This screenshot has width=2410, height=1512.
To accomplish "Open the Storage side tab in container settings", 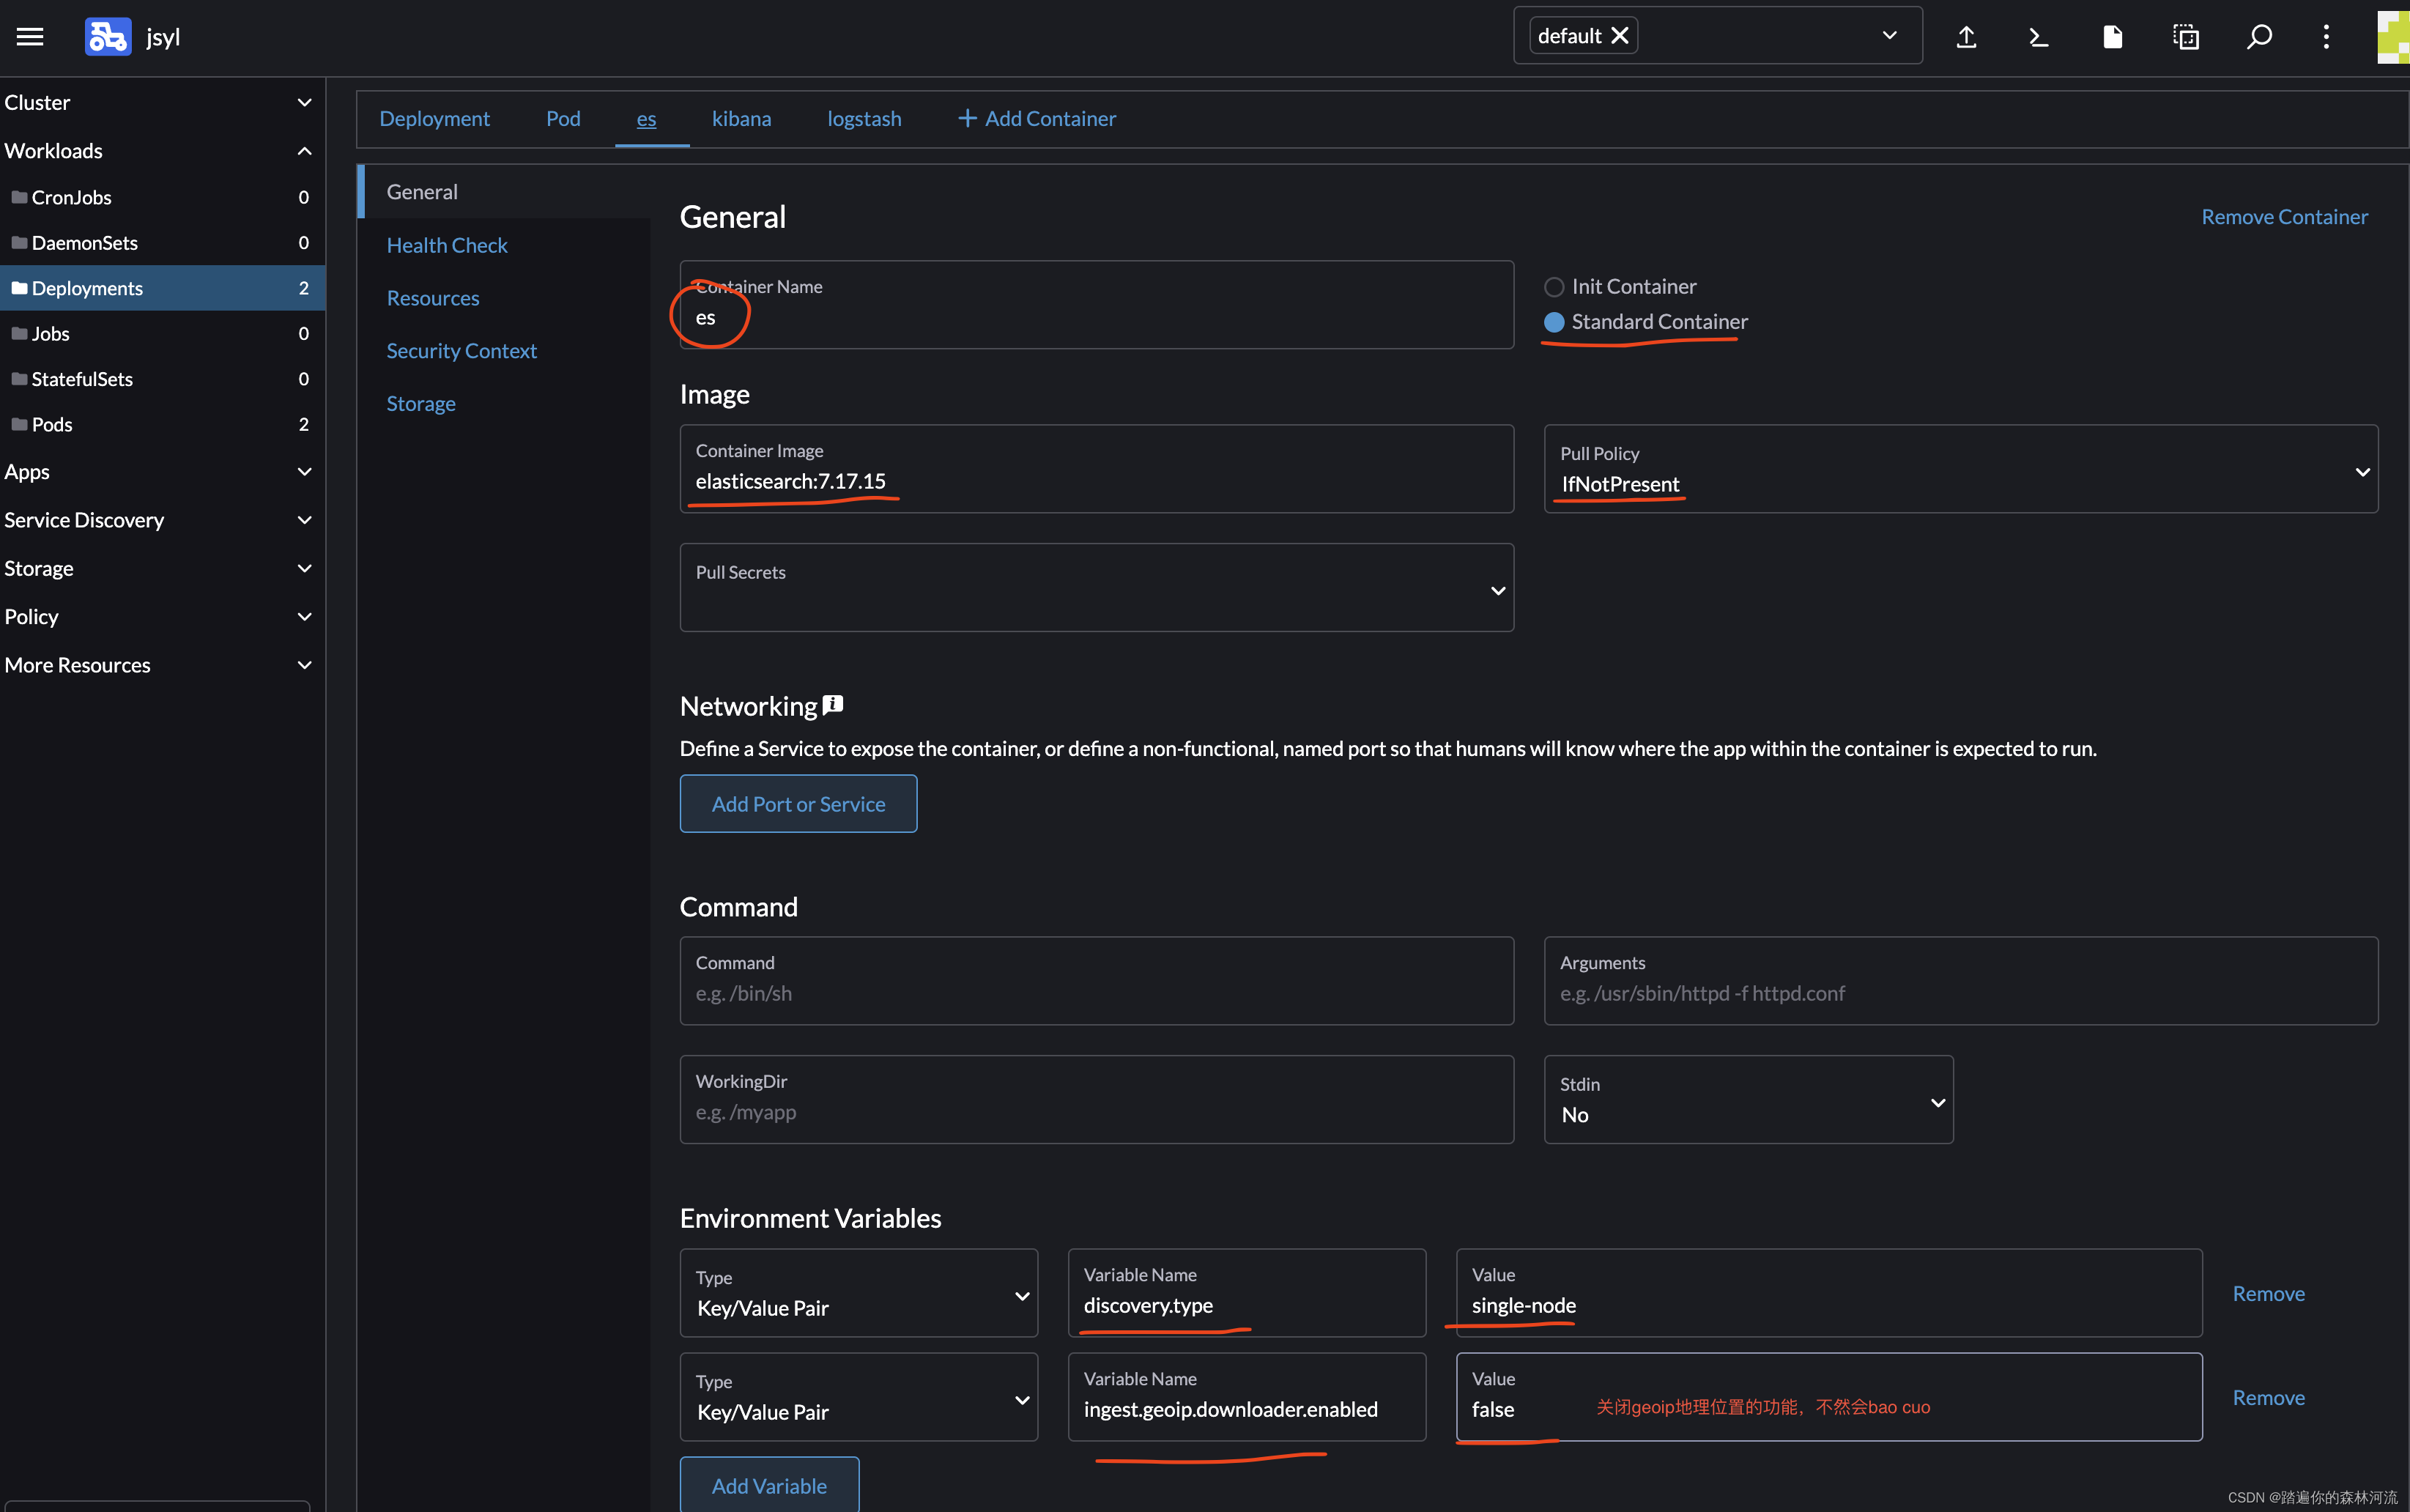I will 421,403.
